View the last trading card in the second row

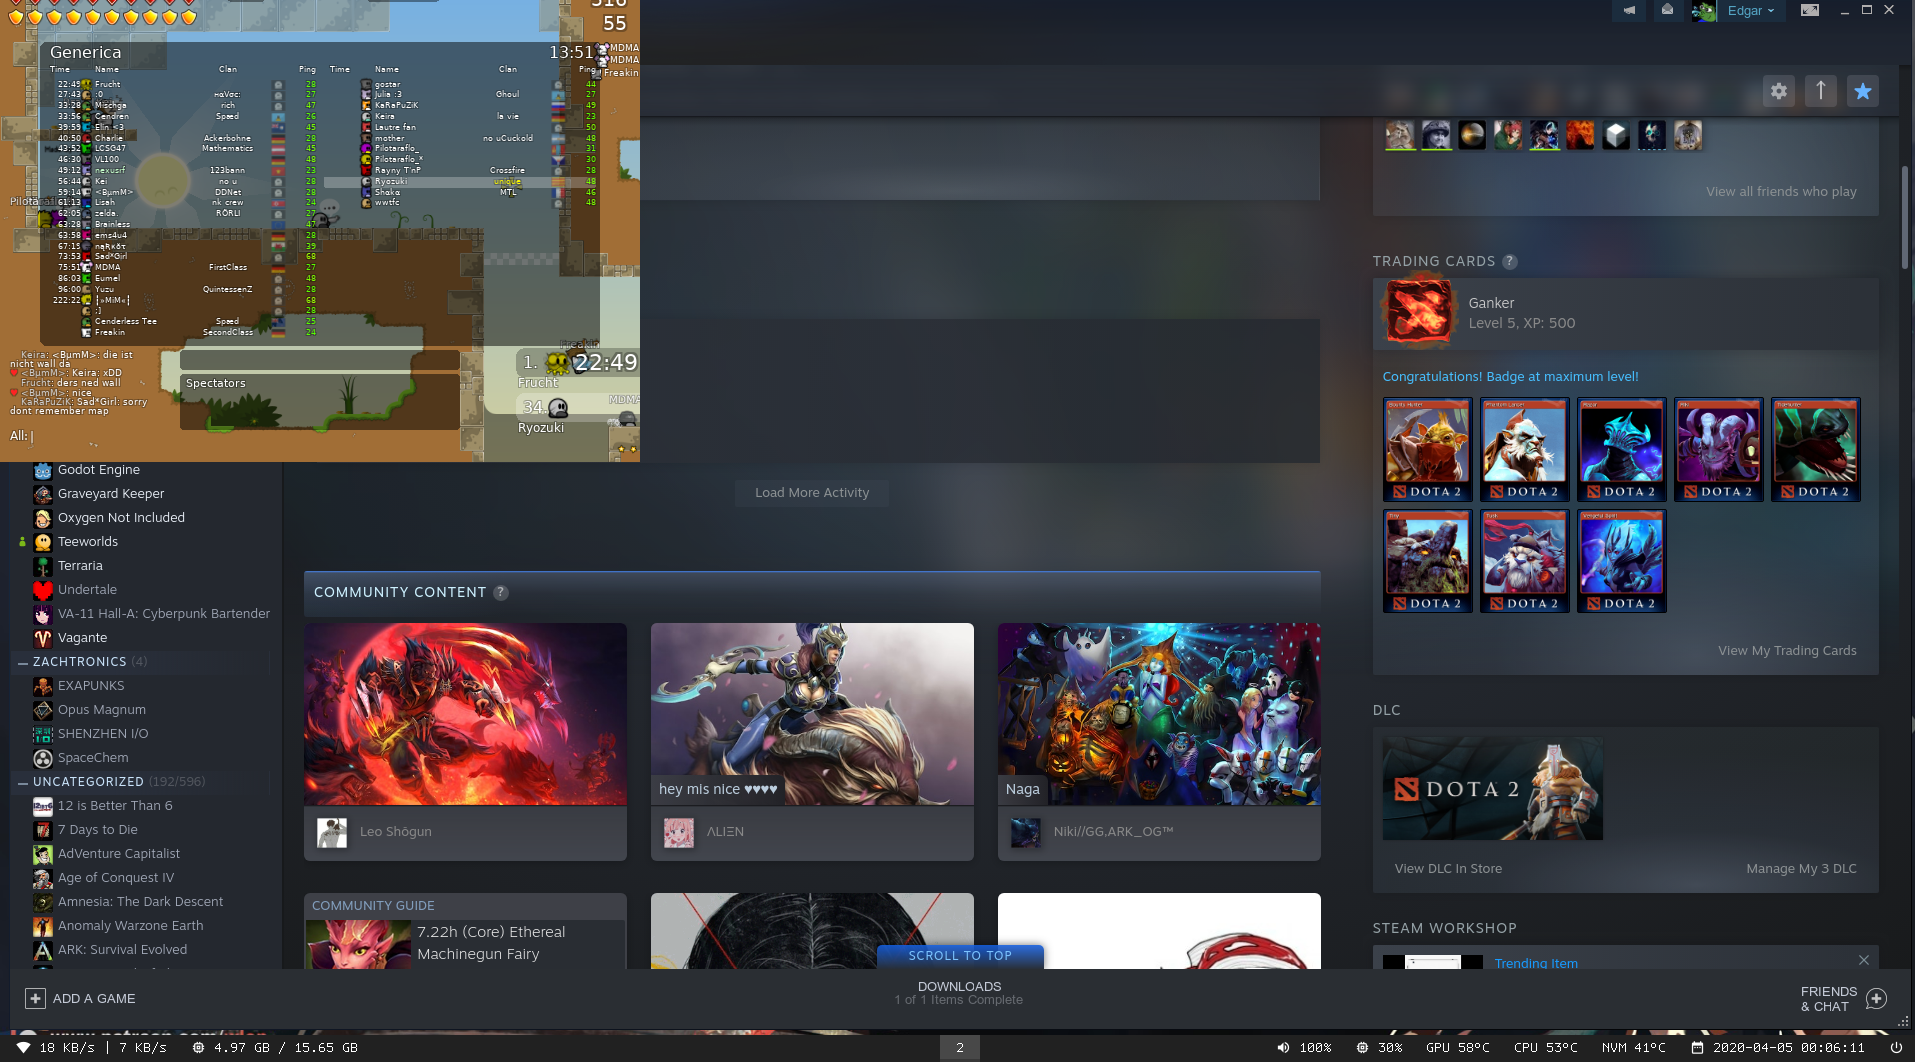click(x=1621, y=561)
